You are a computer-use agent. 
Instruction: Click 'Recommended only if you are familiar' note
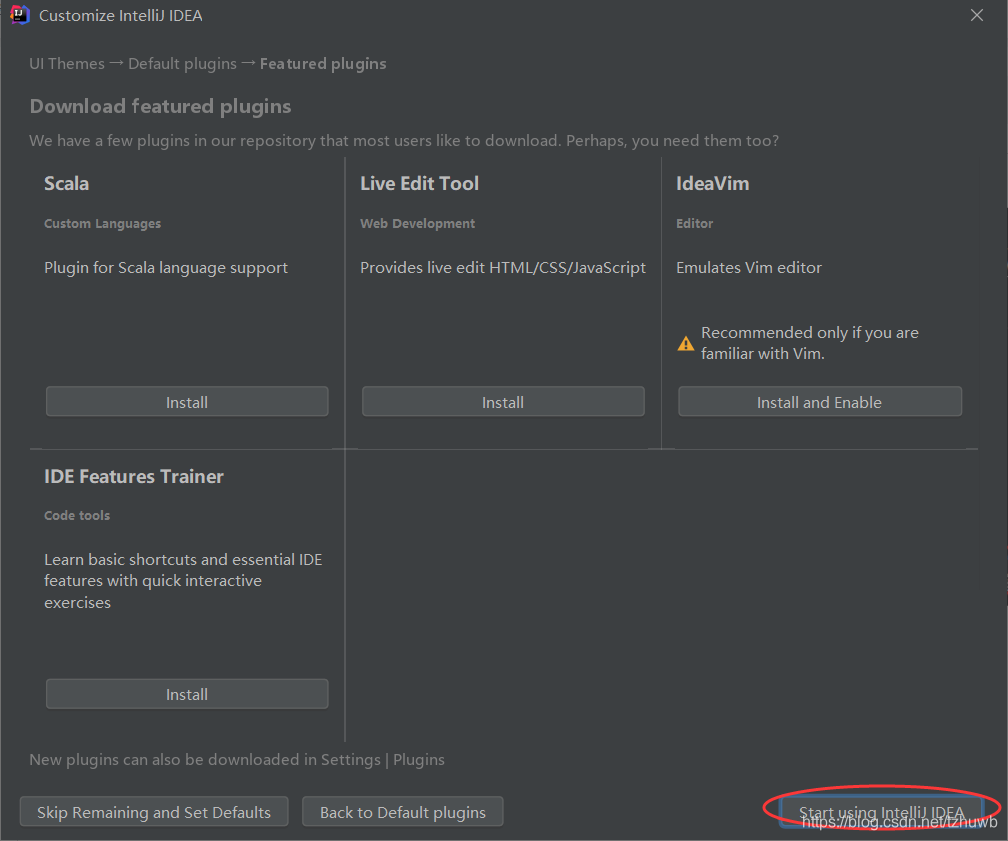[x=810, y=343]
